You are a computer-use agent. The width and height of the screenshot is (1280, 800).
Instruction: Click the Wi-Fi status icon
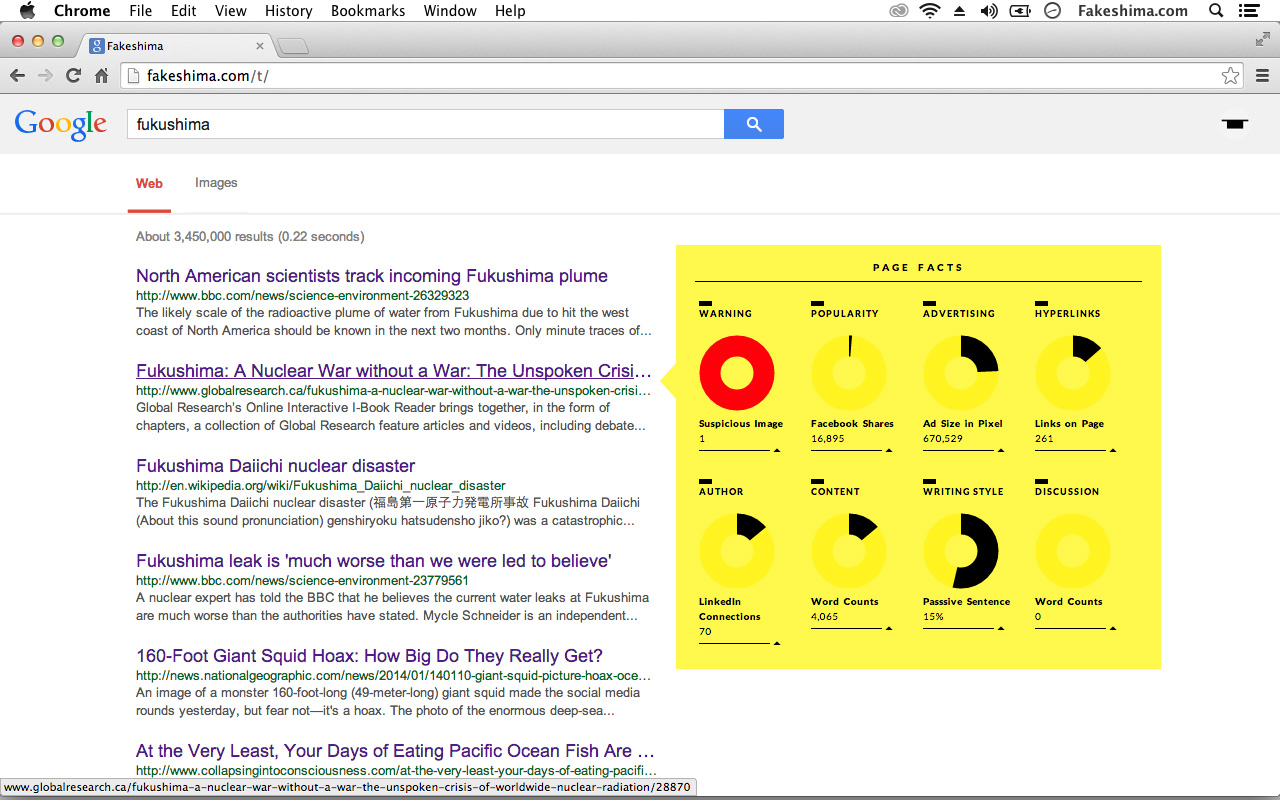click(930, 11)
